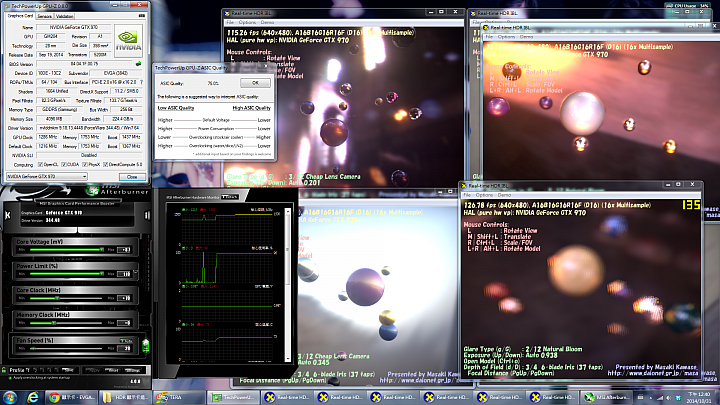This screenshot has width=720, height=405.
Task: Toggle the DirectCompute 5.0 checkbox
Action: [x=106, y=164]
